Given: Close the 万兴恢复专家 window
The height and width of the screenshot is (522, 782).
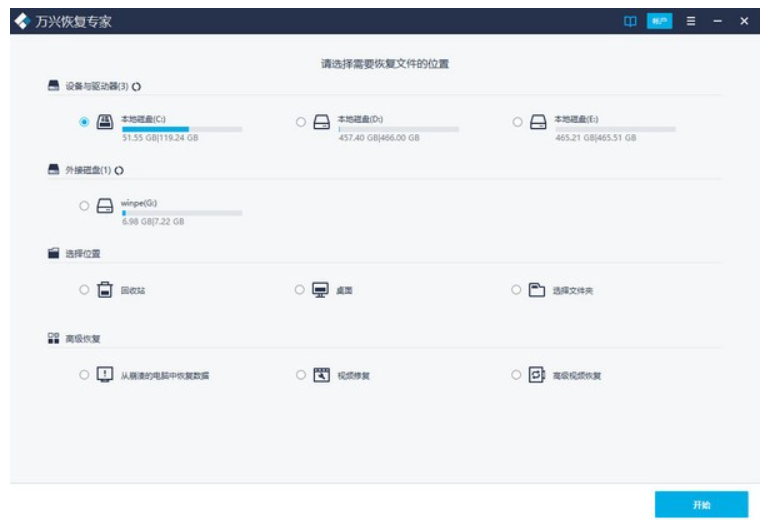Looking at the screenshot, I should 744,21.
